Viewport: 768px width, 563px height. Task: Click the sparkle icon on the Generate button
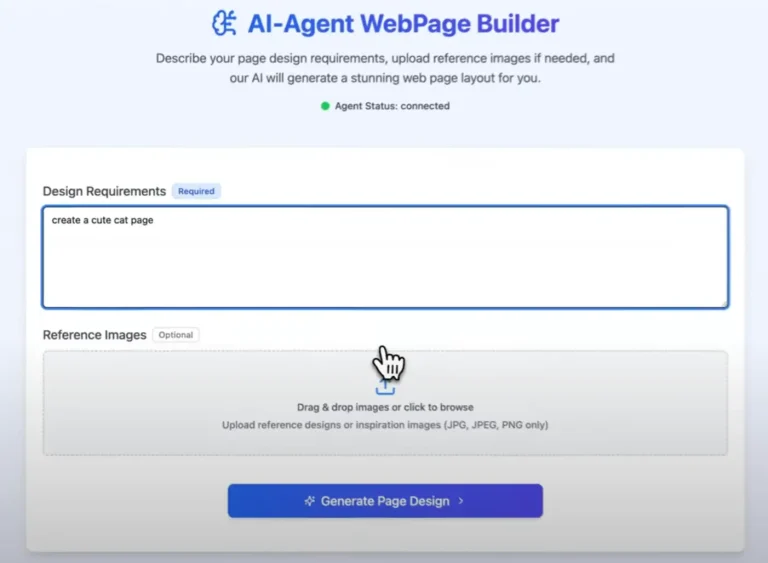(310, 501)
